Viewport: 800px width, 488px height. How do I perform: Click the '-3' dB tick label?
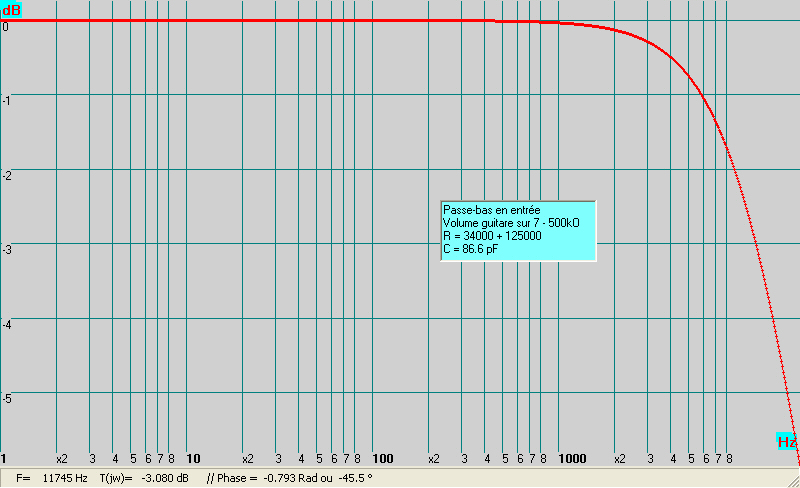[6, 250]
